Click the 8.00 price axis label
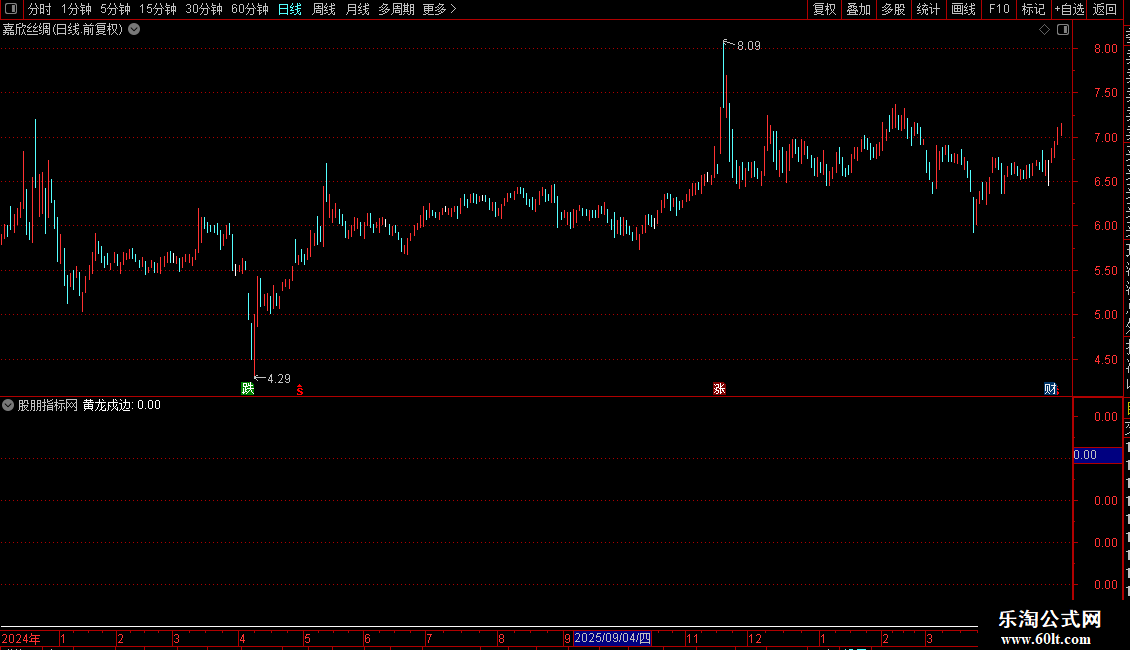 point(1105,49)
